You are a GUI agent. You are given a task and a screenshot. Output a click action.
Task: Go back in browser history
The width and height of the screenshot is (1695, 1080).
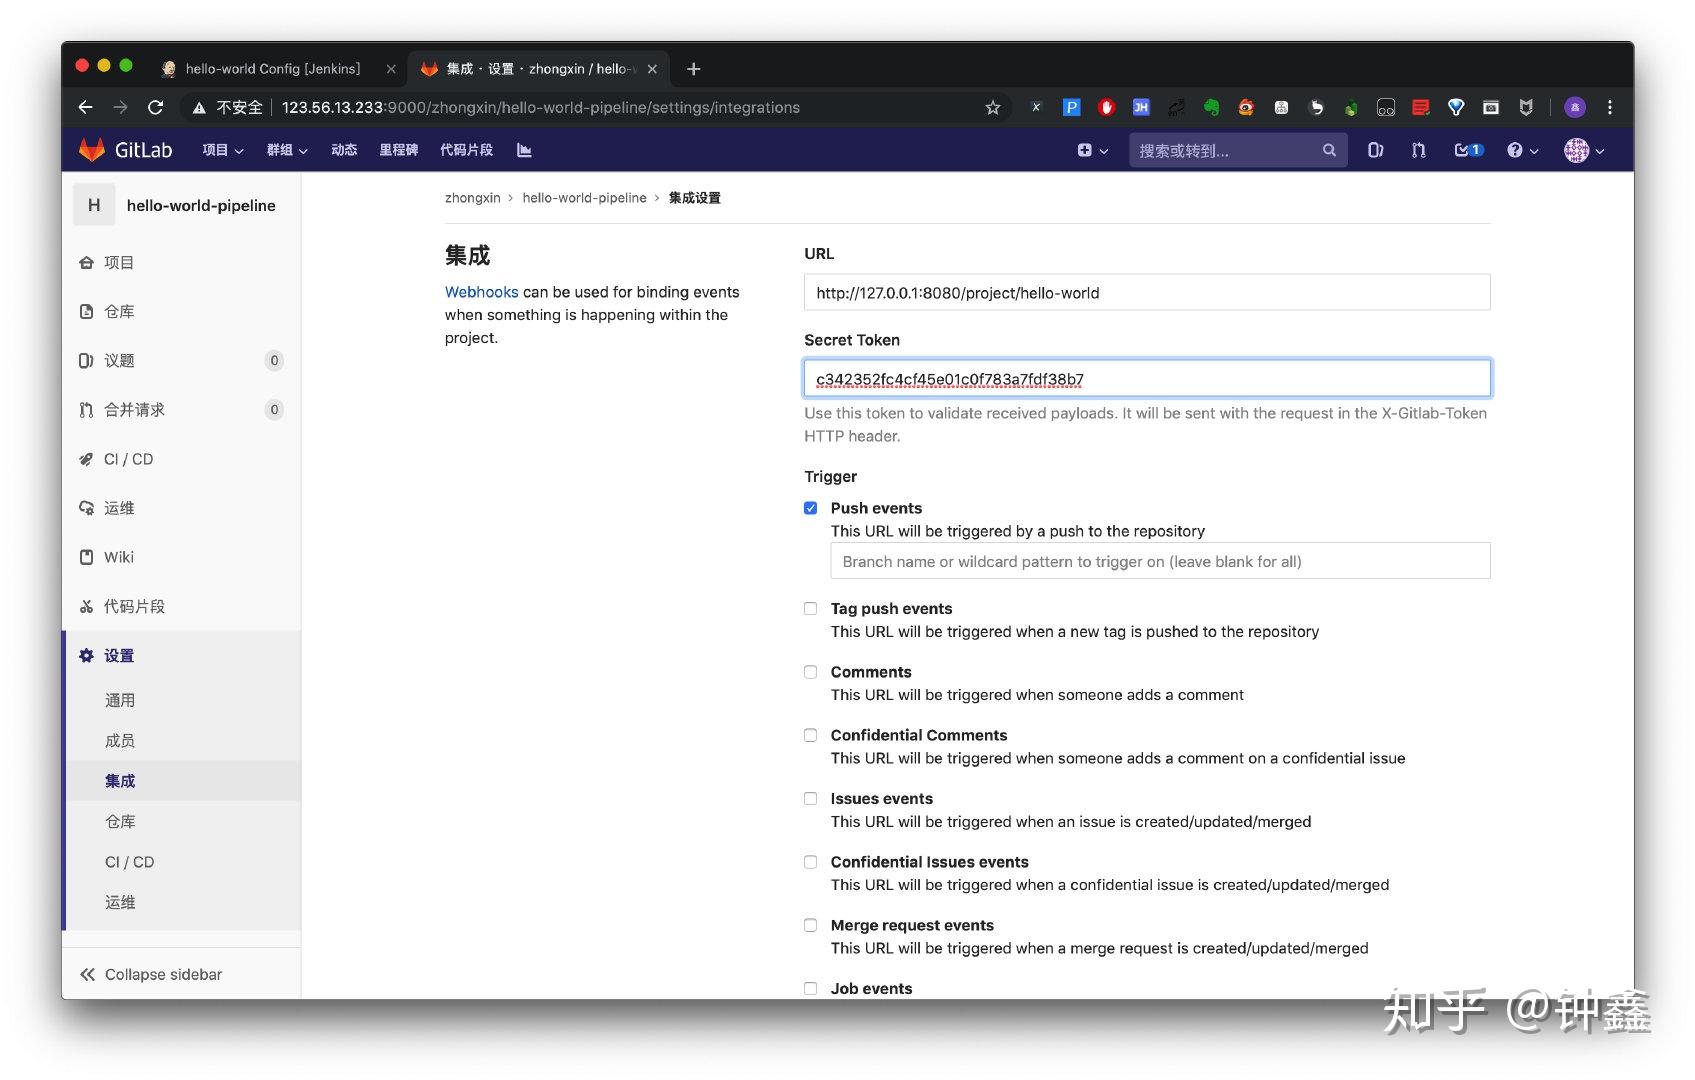[x=86, y=108]
